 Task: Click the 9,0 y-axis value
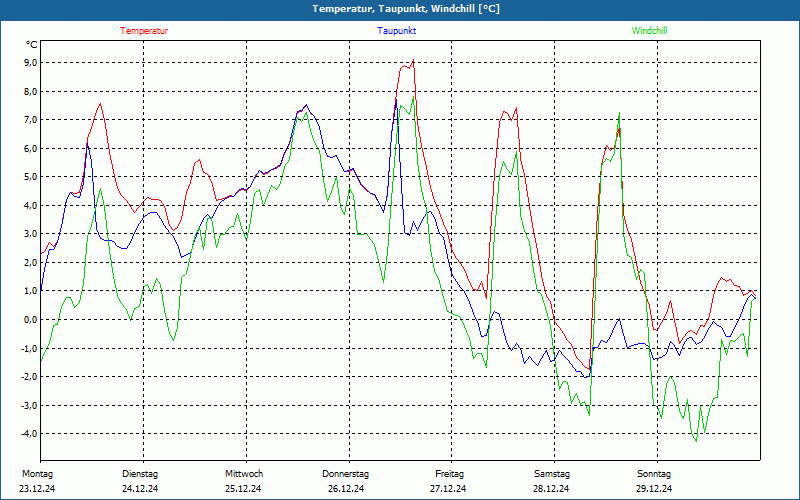(30, 63)
